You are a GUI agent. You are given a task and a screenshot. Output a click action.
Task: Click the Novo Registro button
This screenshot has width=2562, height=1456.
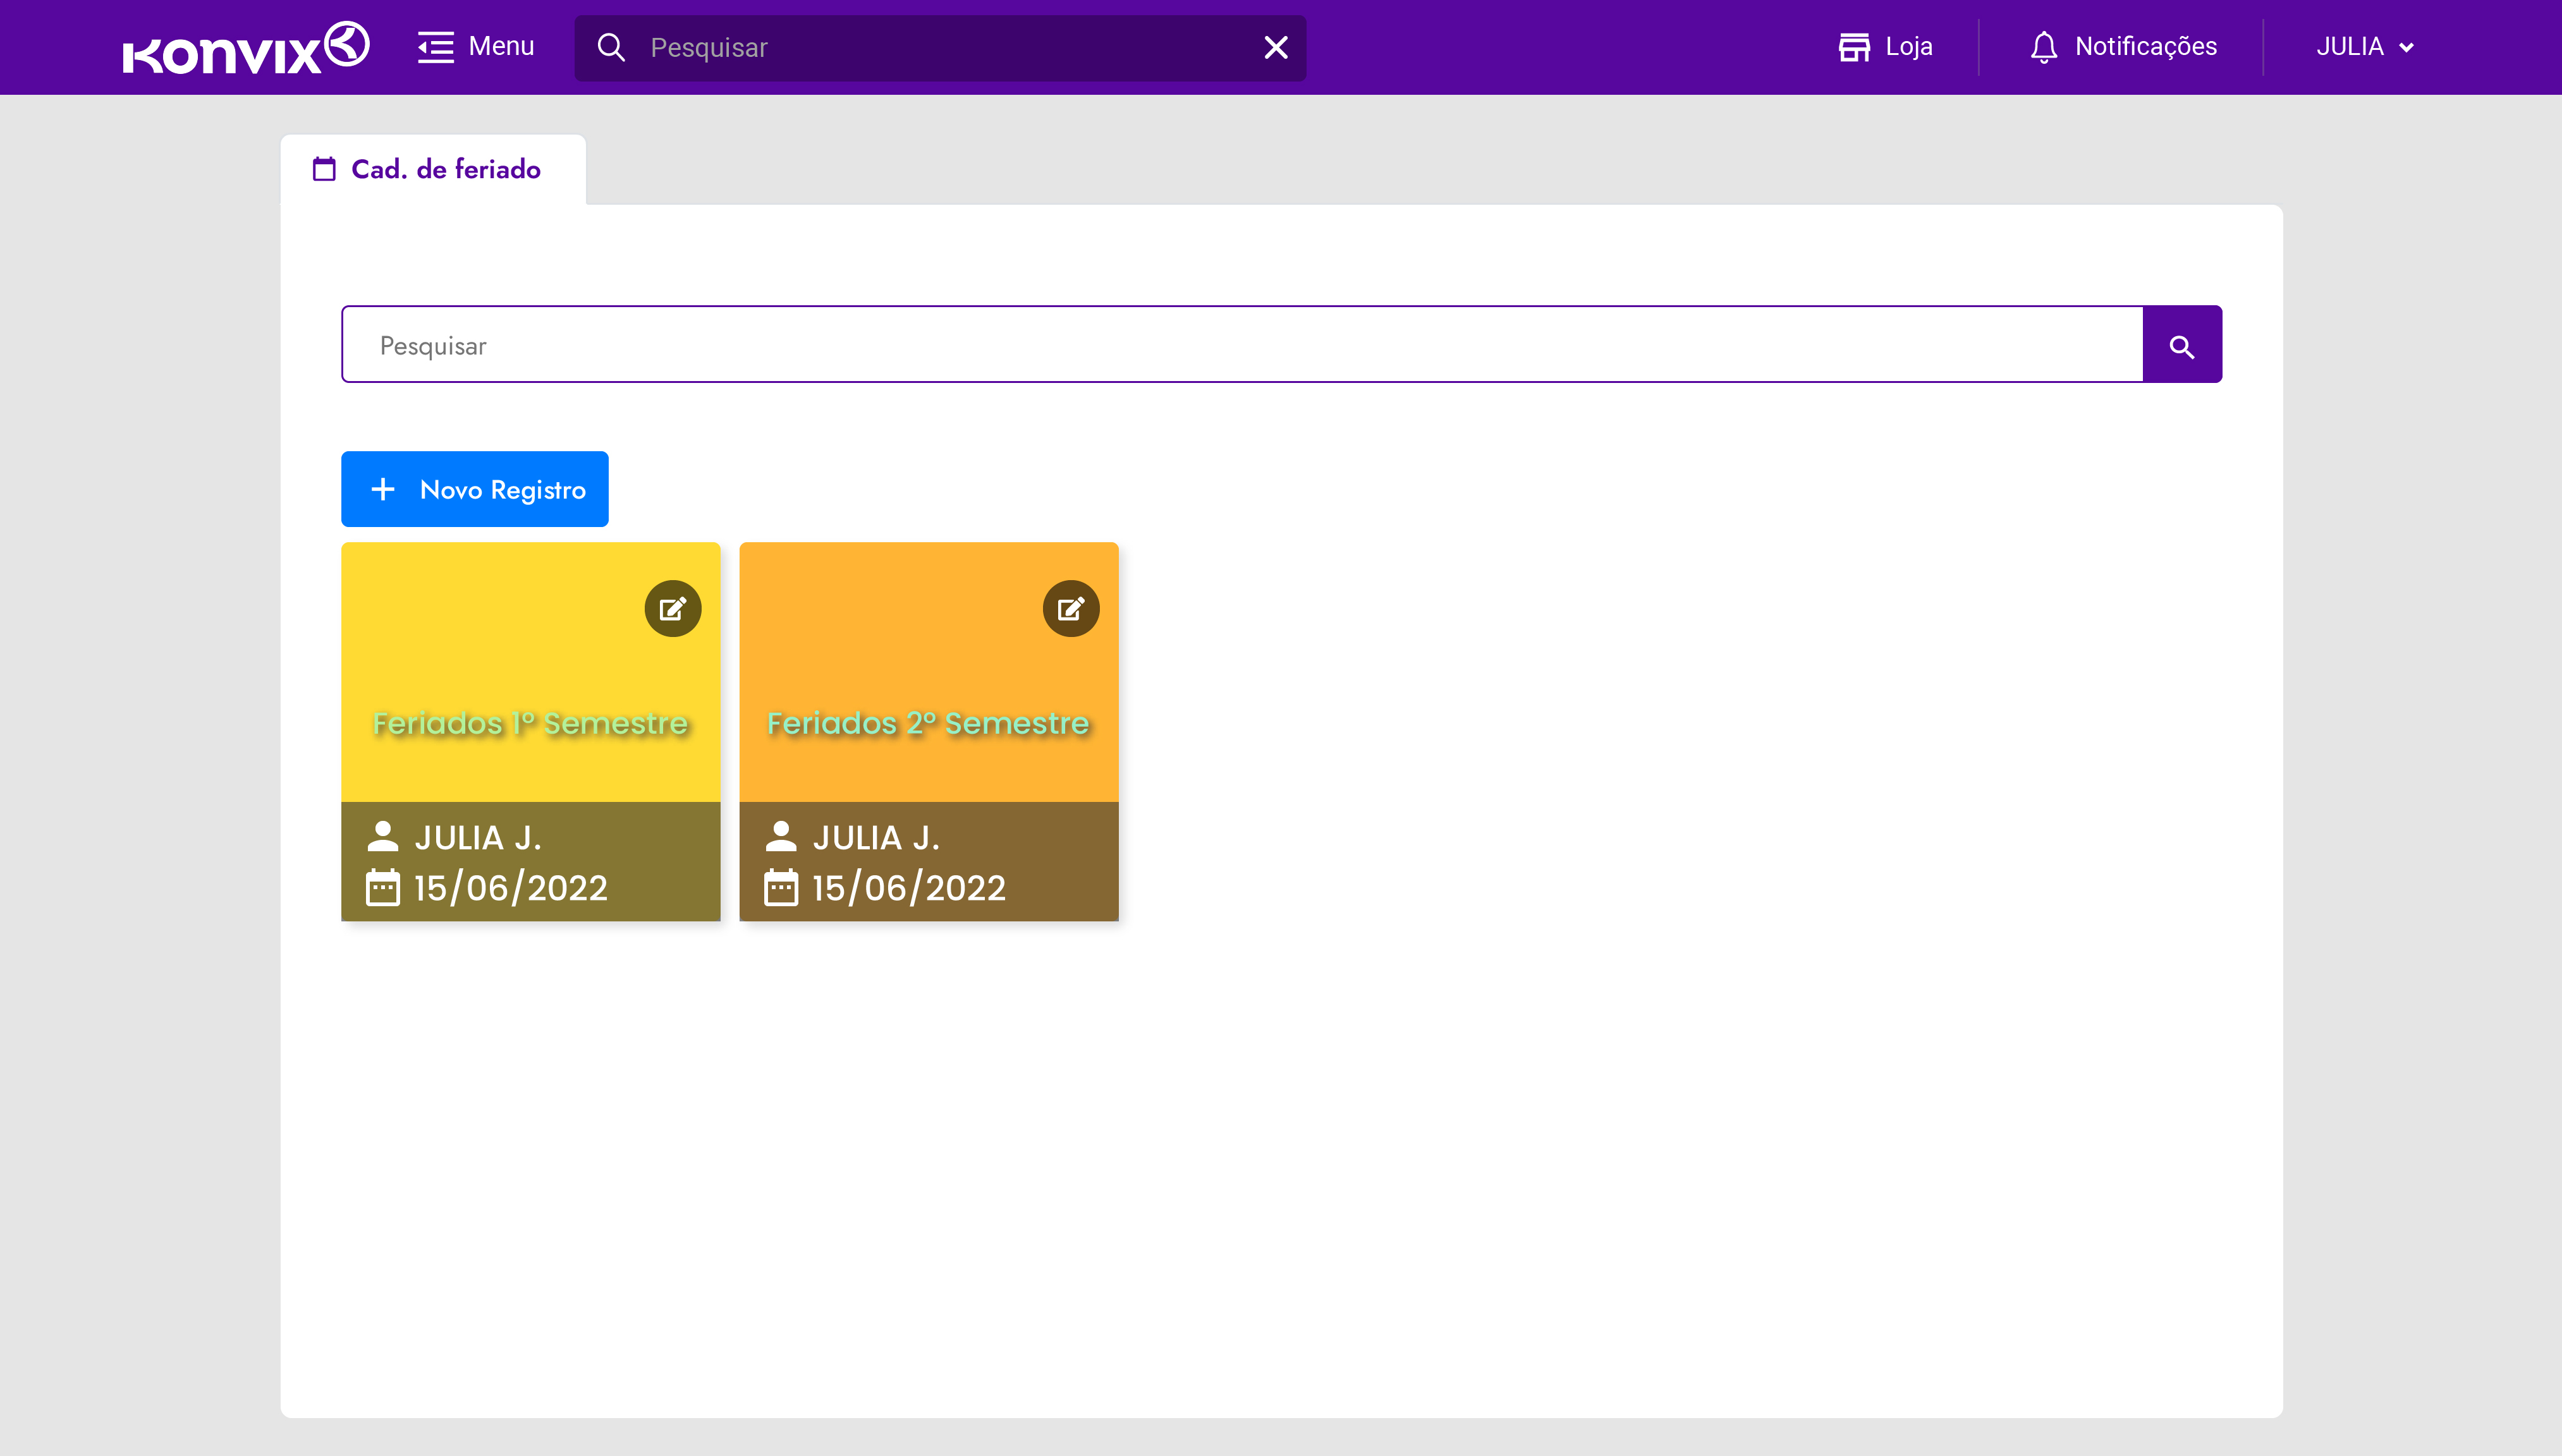tap(474, 489)
